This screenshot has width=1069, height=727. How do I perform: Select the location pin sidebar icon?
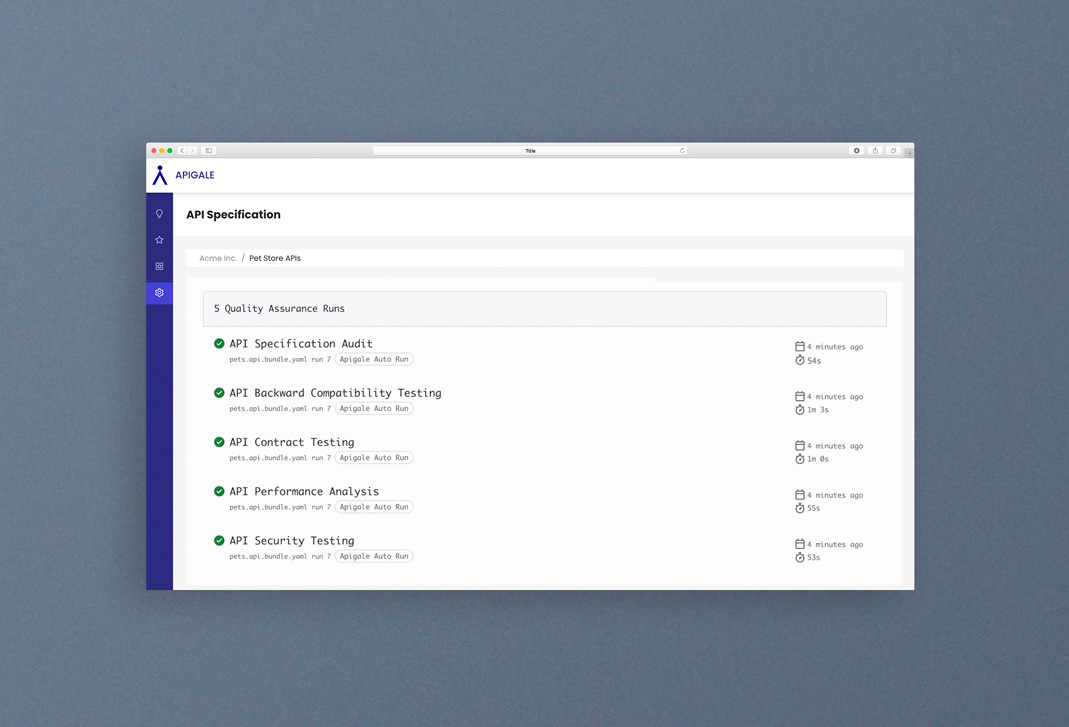point(159,213)
